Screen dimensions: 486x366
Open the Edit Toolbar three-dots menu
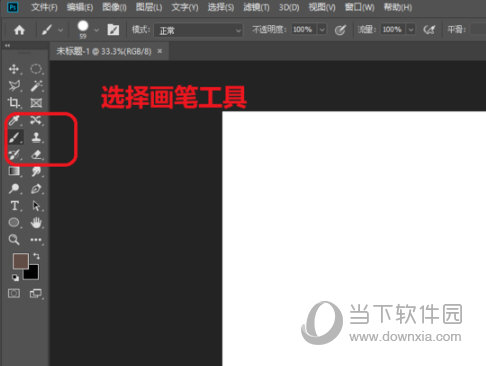coord(36,240)
